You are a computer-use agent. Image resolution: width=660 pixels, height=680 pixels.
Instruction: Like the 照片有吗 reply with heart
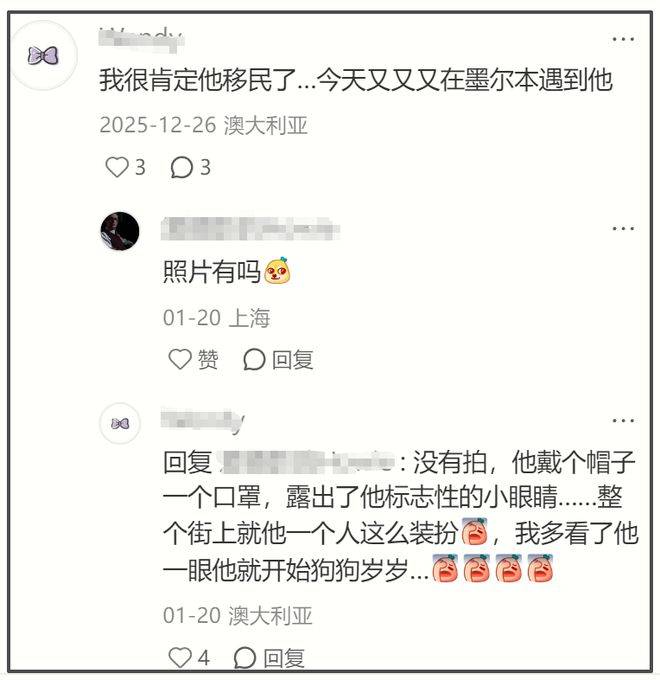(180, 359)
